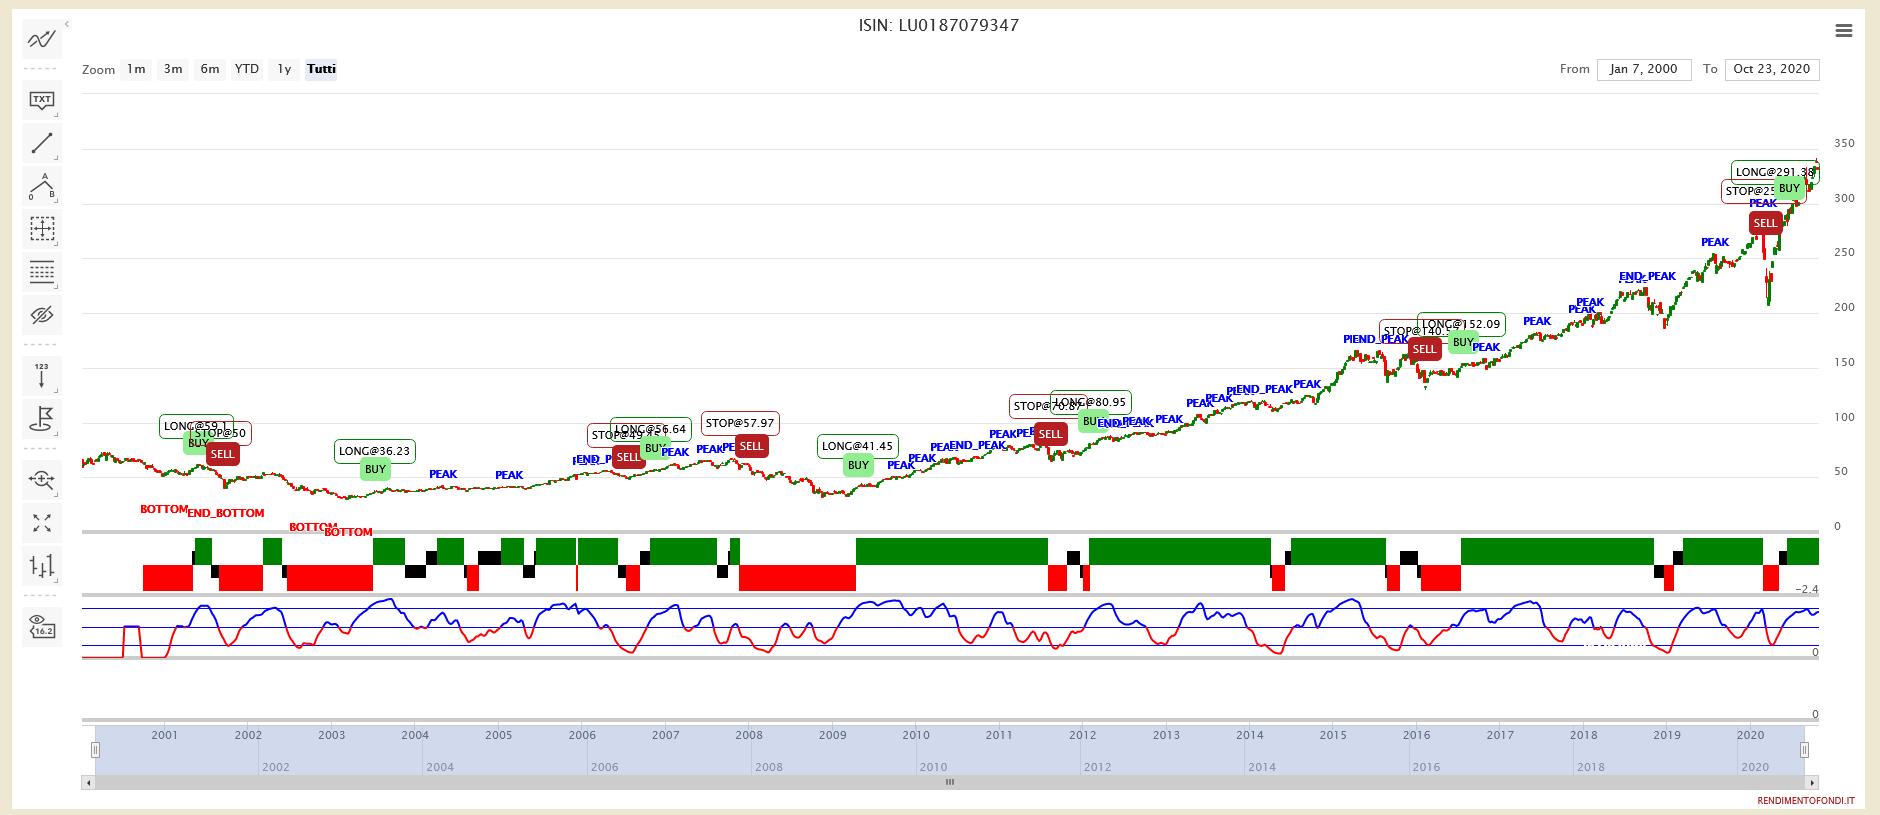Change chart type with OHLC icon
Screen dimensions: 1880x815
click(x=41, y=566)
